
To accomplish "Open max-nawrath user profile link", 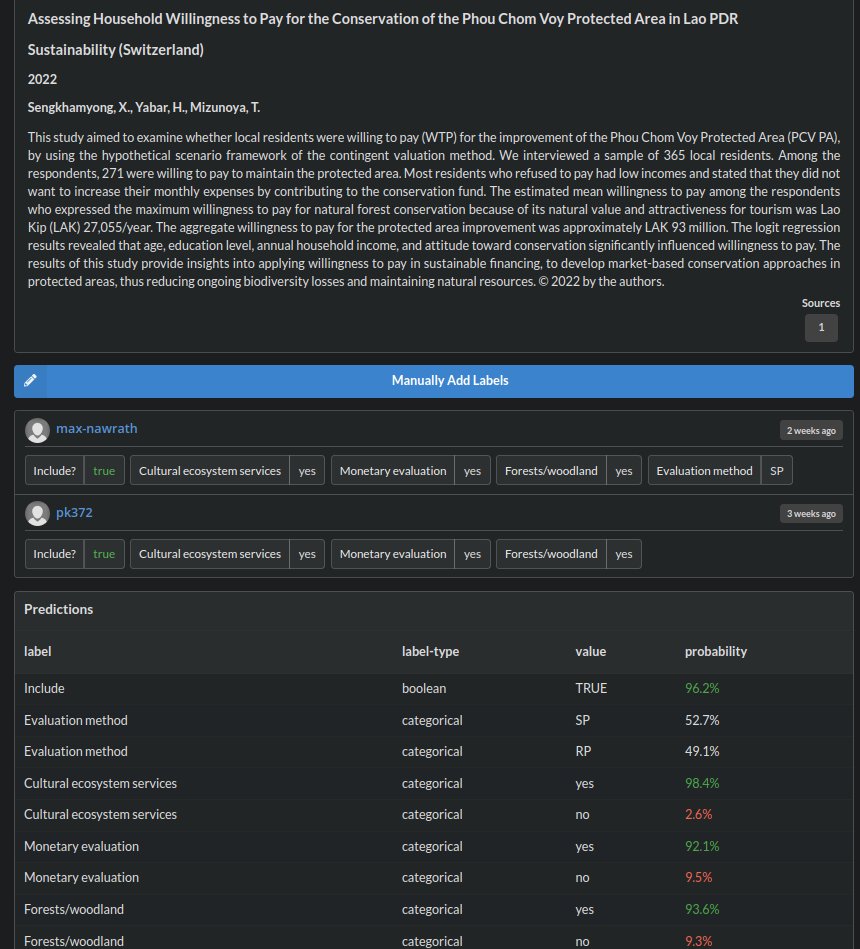I will pyautogui.click(x=97, y=429).
